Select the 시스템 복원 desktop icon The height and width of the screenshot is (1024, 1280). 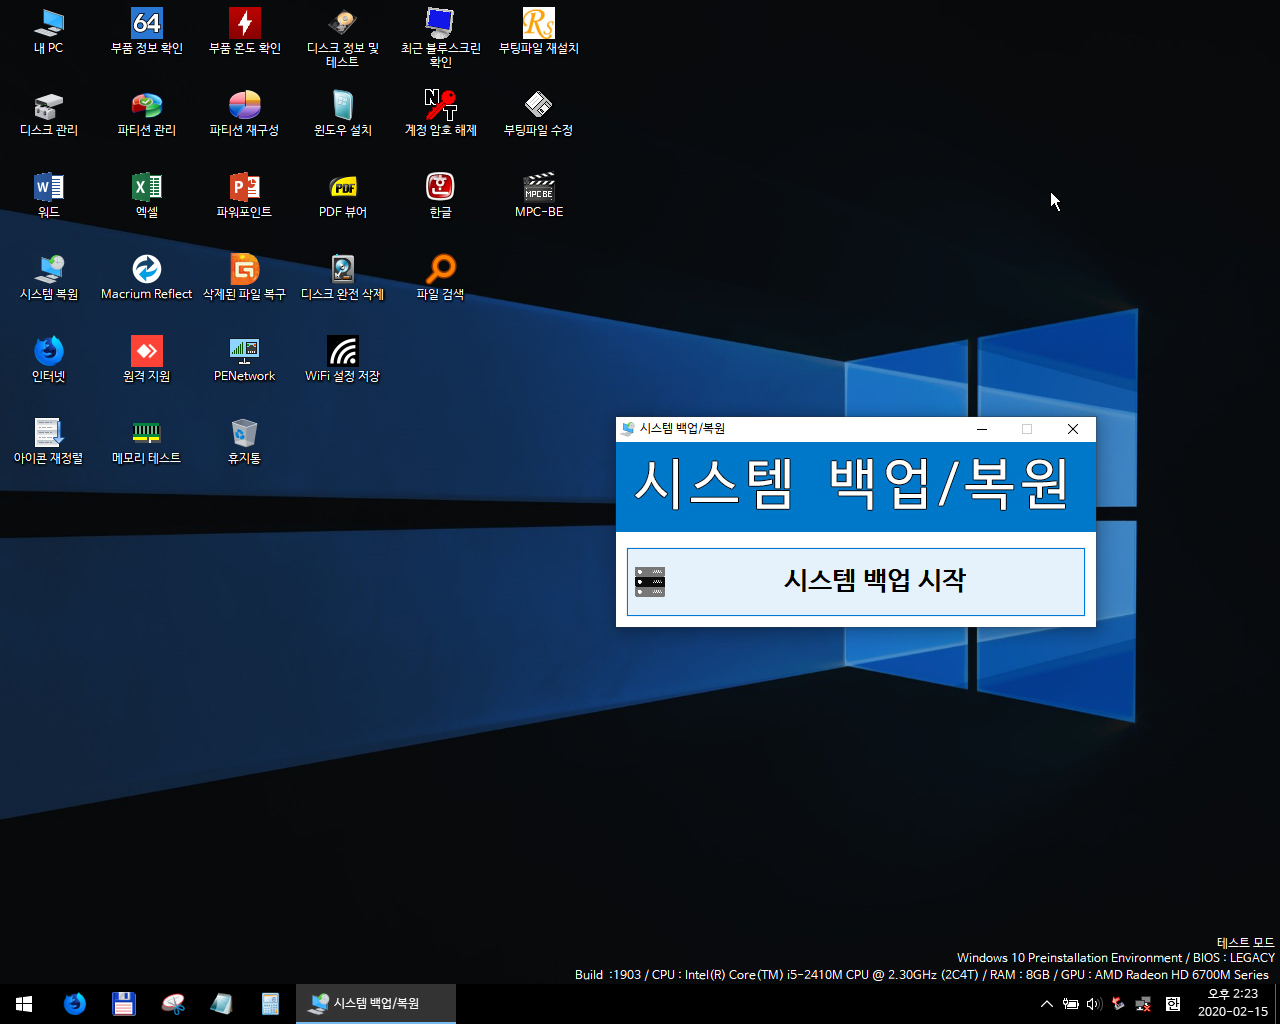tap(48, 277)
